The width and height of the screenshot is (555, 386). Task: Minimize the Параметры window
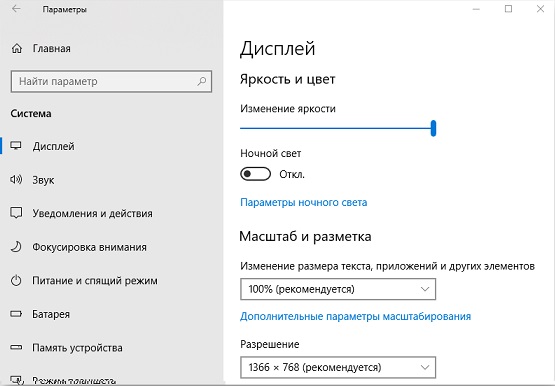tap(476, 9)
